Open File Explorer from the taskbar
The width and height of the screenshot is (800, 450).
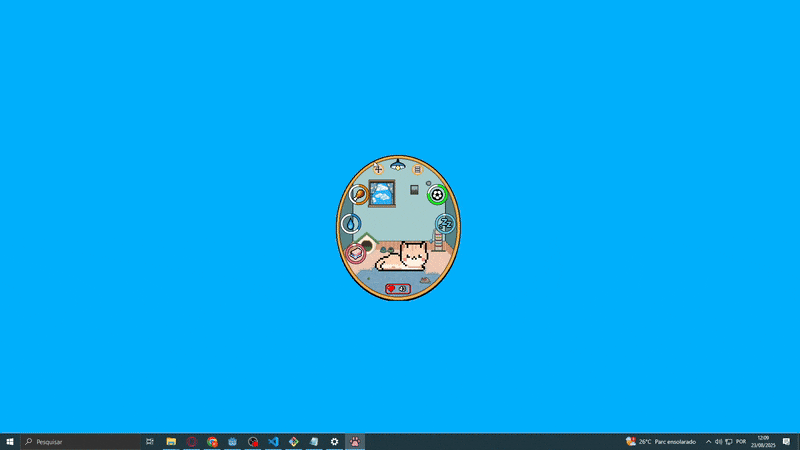click(x=171, y=442)
